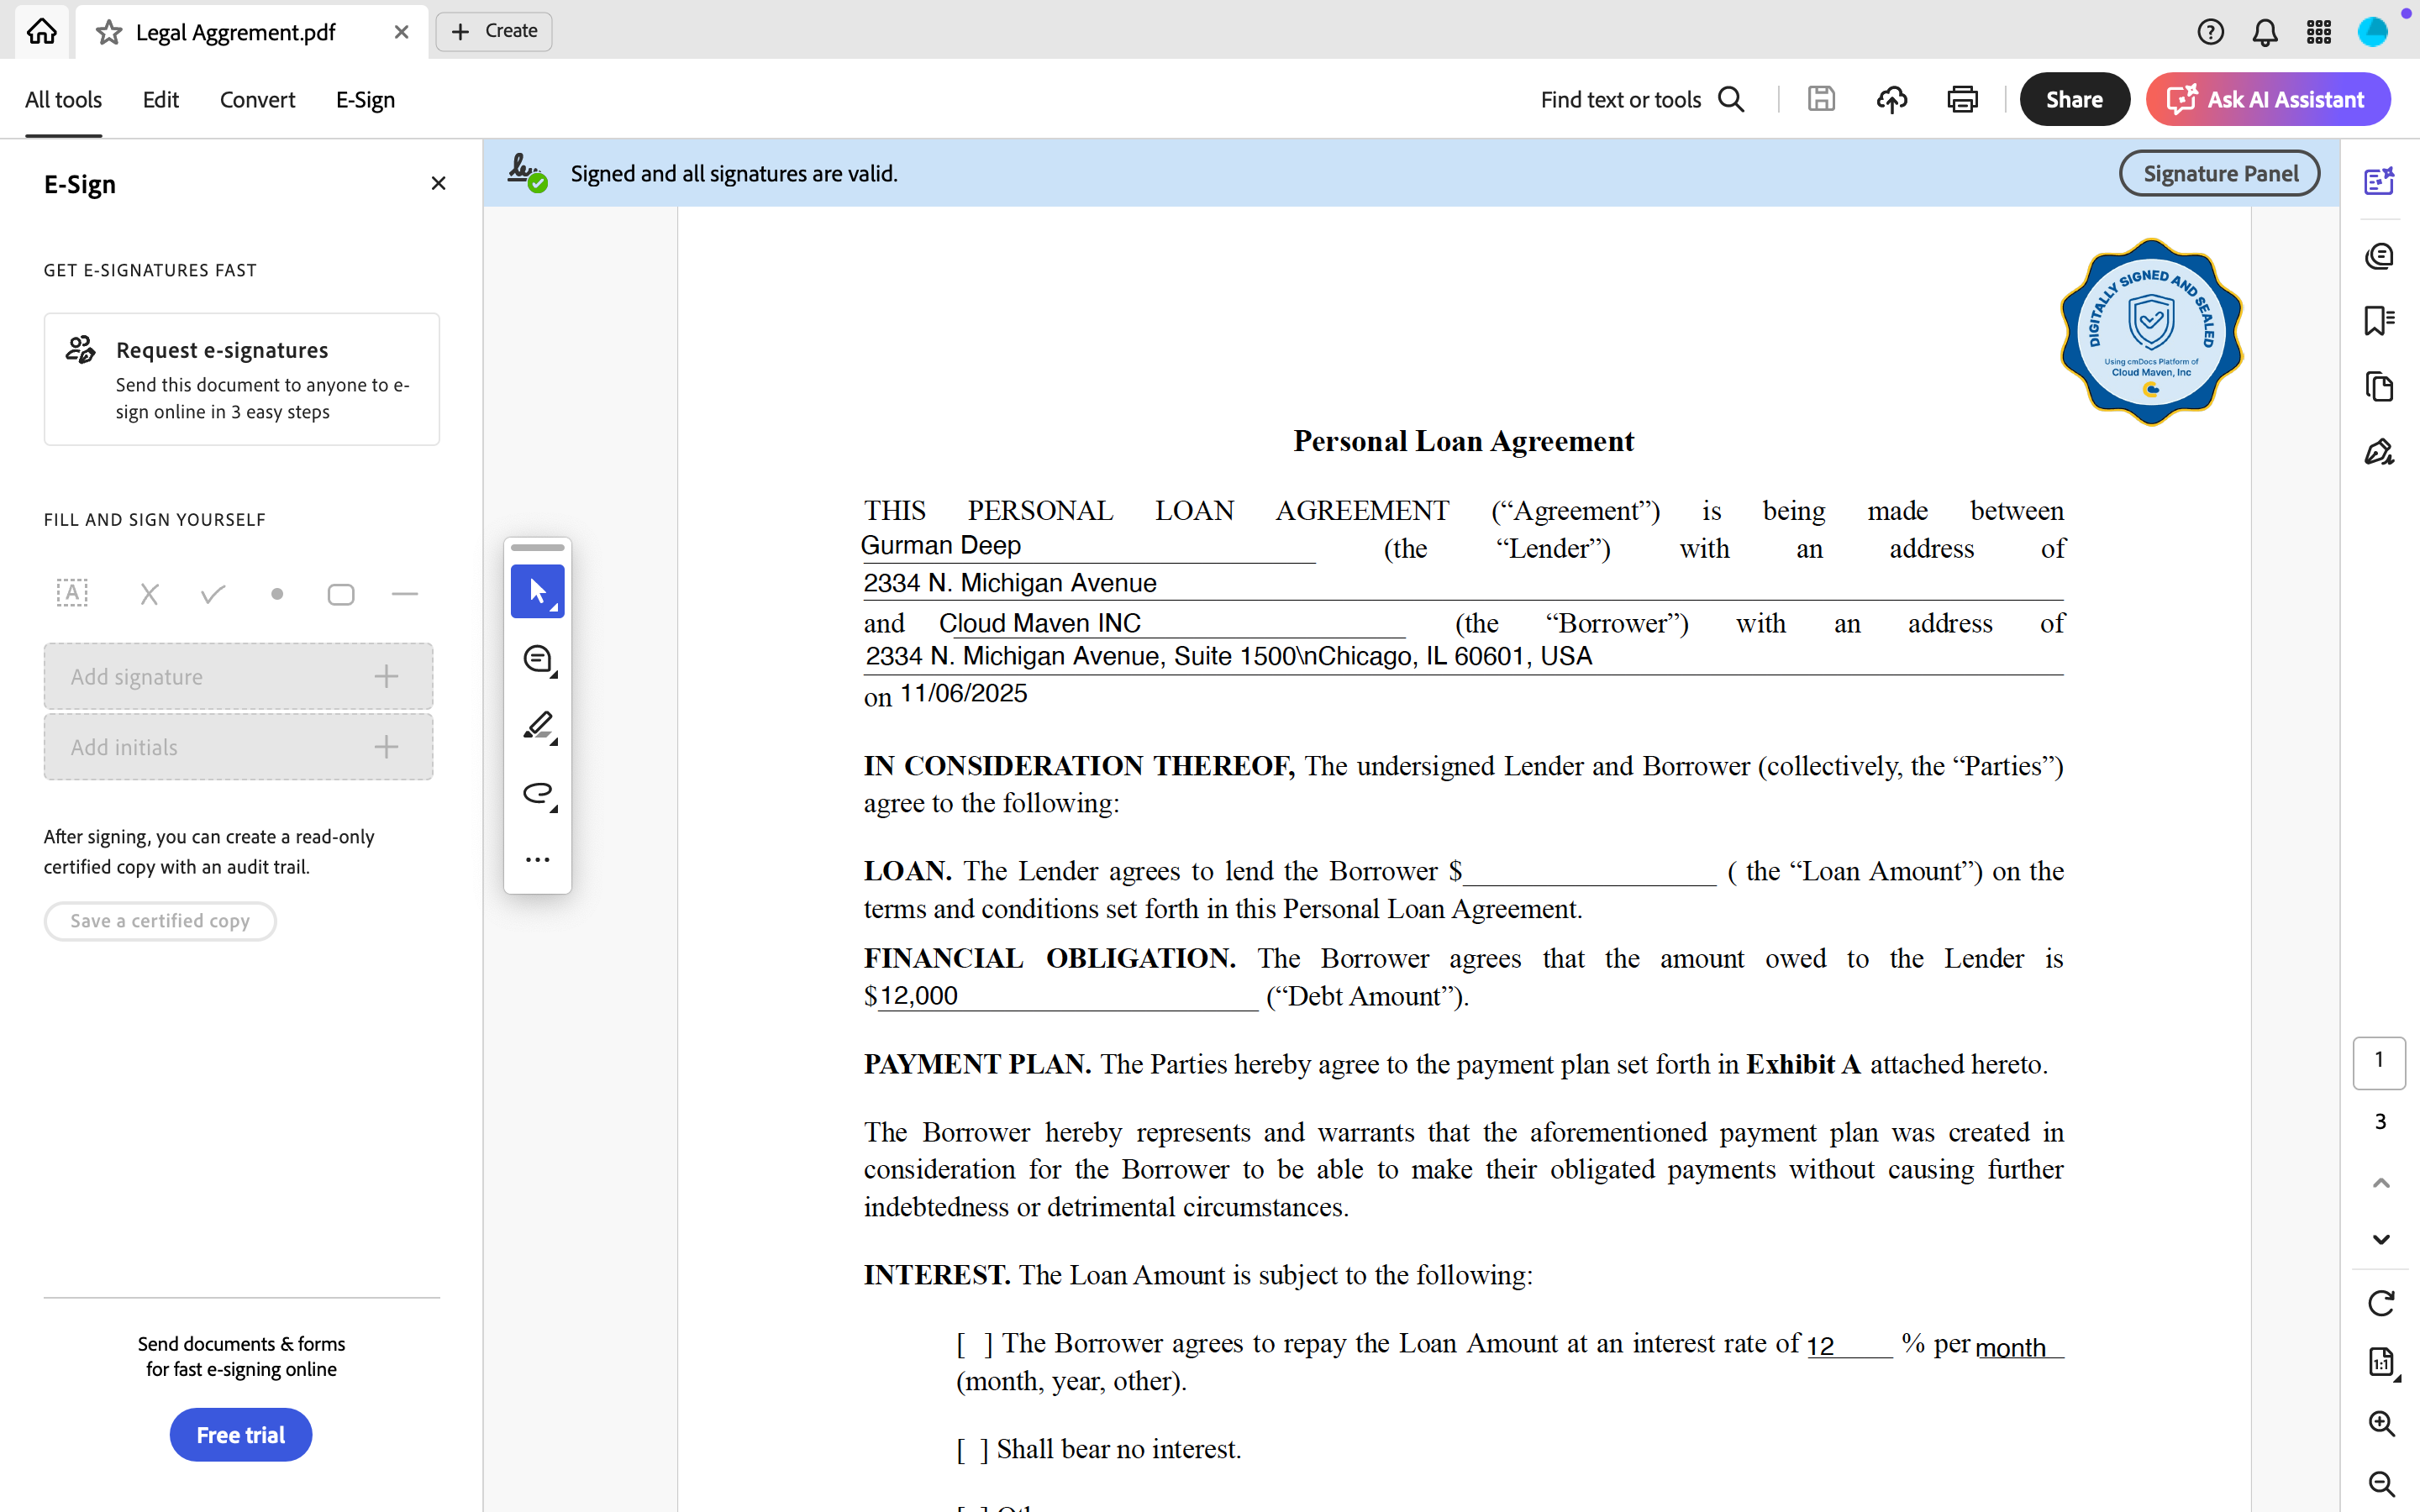The width and height of the screenshot is (2420, 1512).
Task: Go to the Home icon
Action: pyautogui.click(x=41, y=31)
